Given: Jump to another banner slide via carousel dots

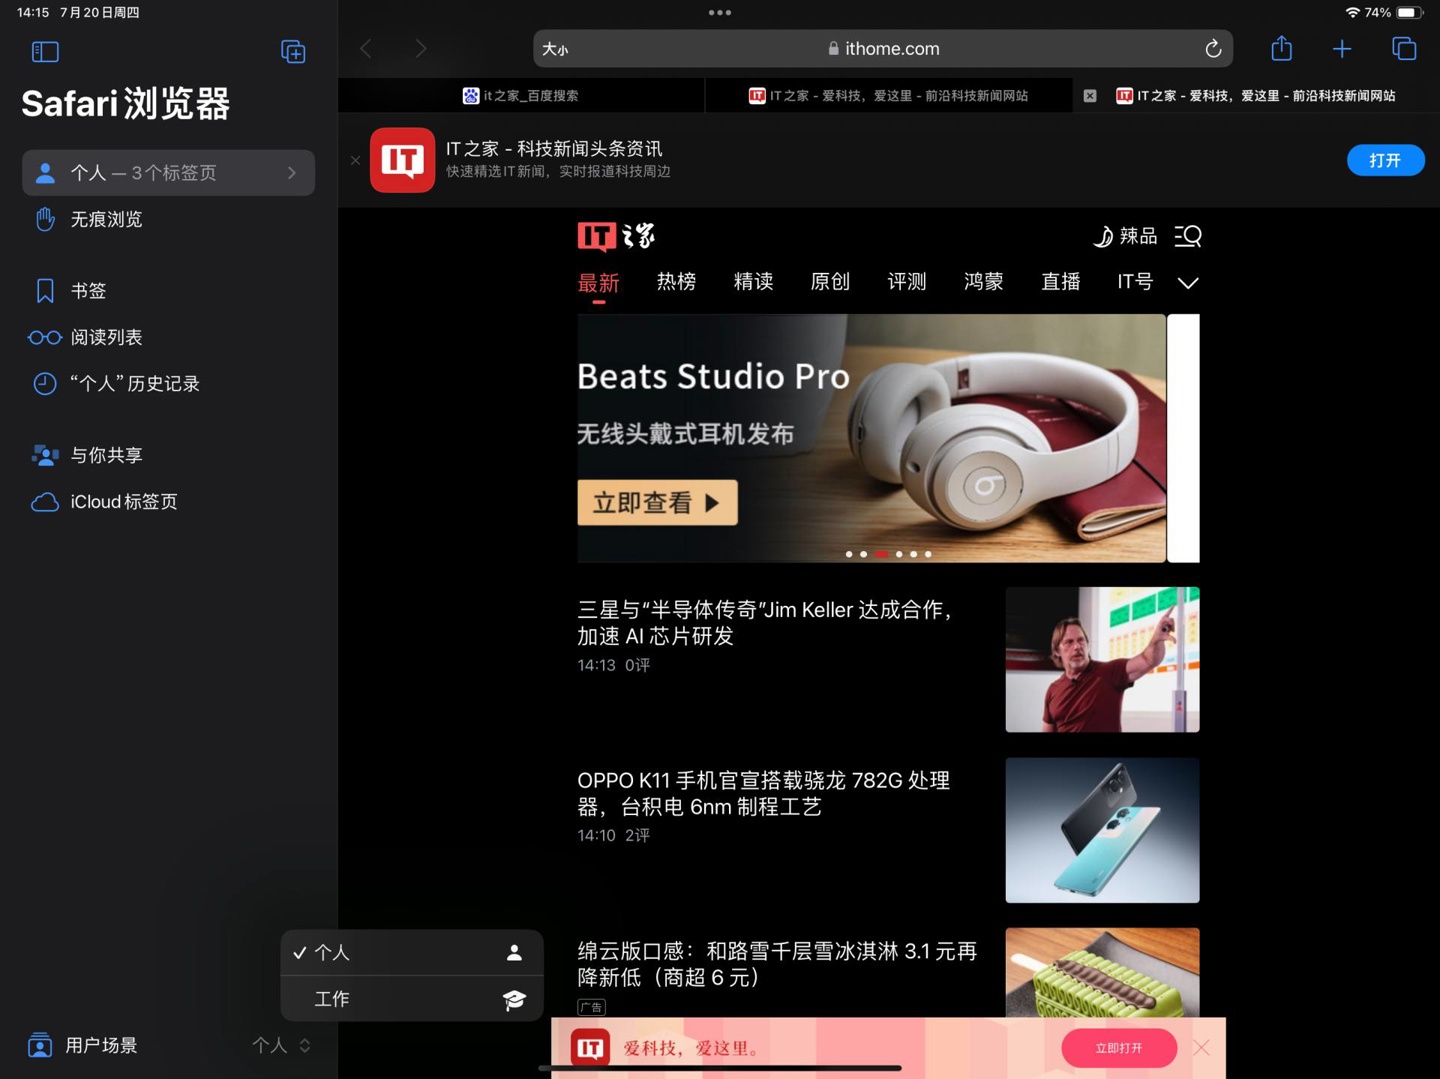Looking at the screenshot, I should [913, 553].
